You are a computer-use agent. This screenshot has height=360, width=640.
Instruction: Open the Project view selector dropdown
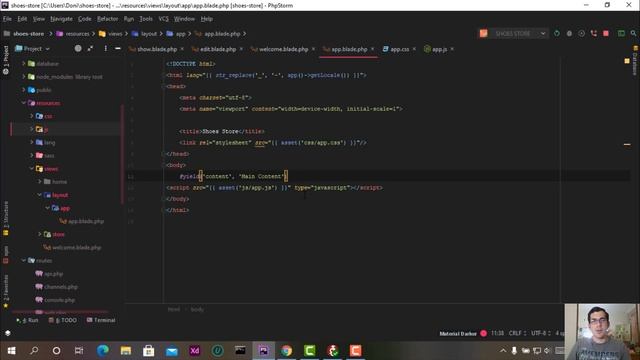click(33, 49)
